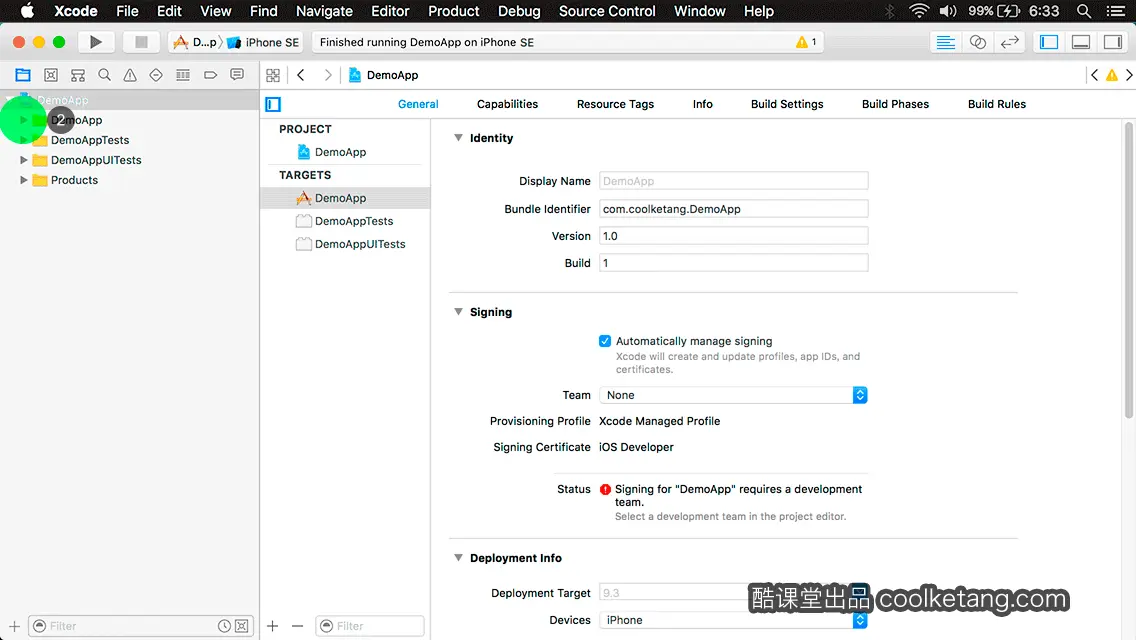The width and height of the screenshot is (1136, 640).
Task: Open the Test navigator diamond icon
Action: (156, 75)
